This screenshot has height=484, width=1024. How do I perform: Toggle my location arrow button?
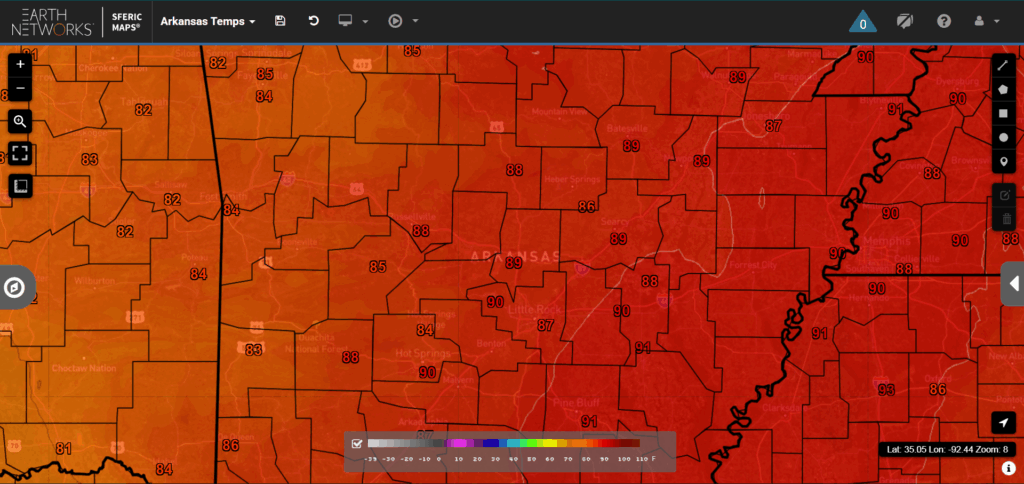[1003, 423]
